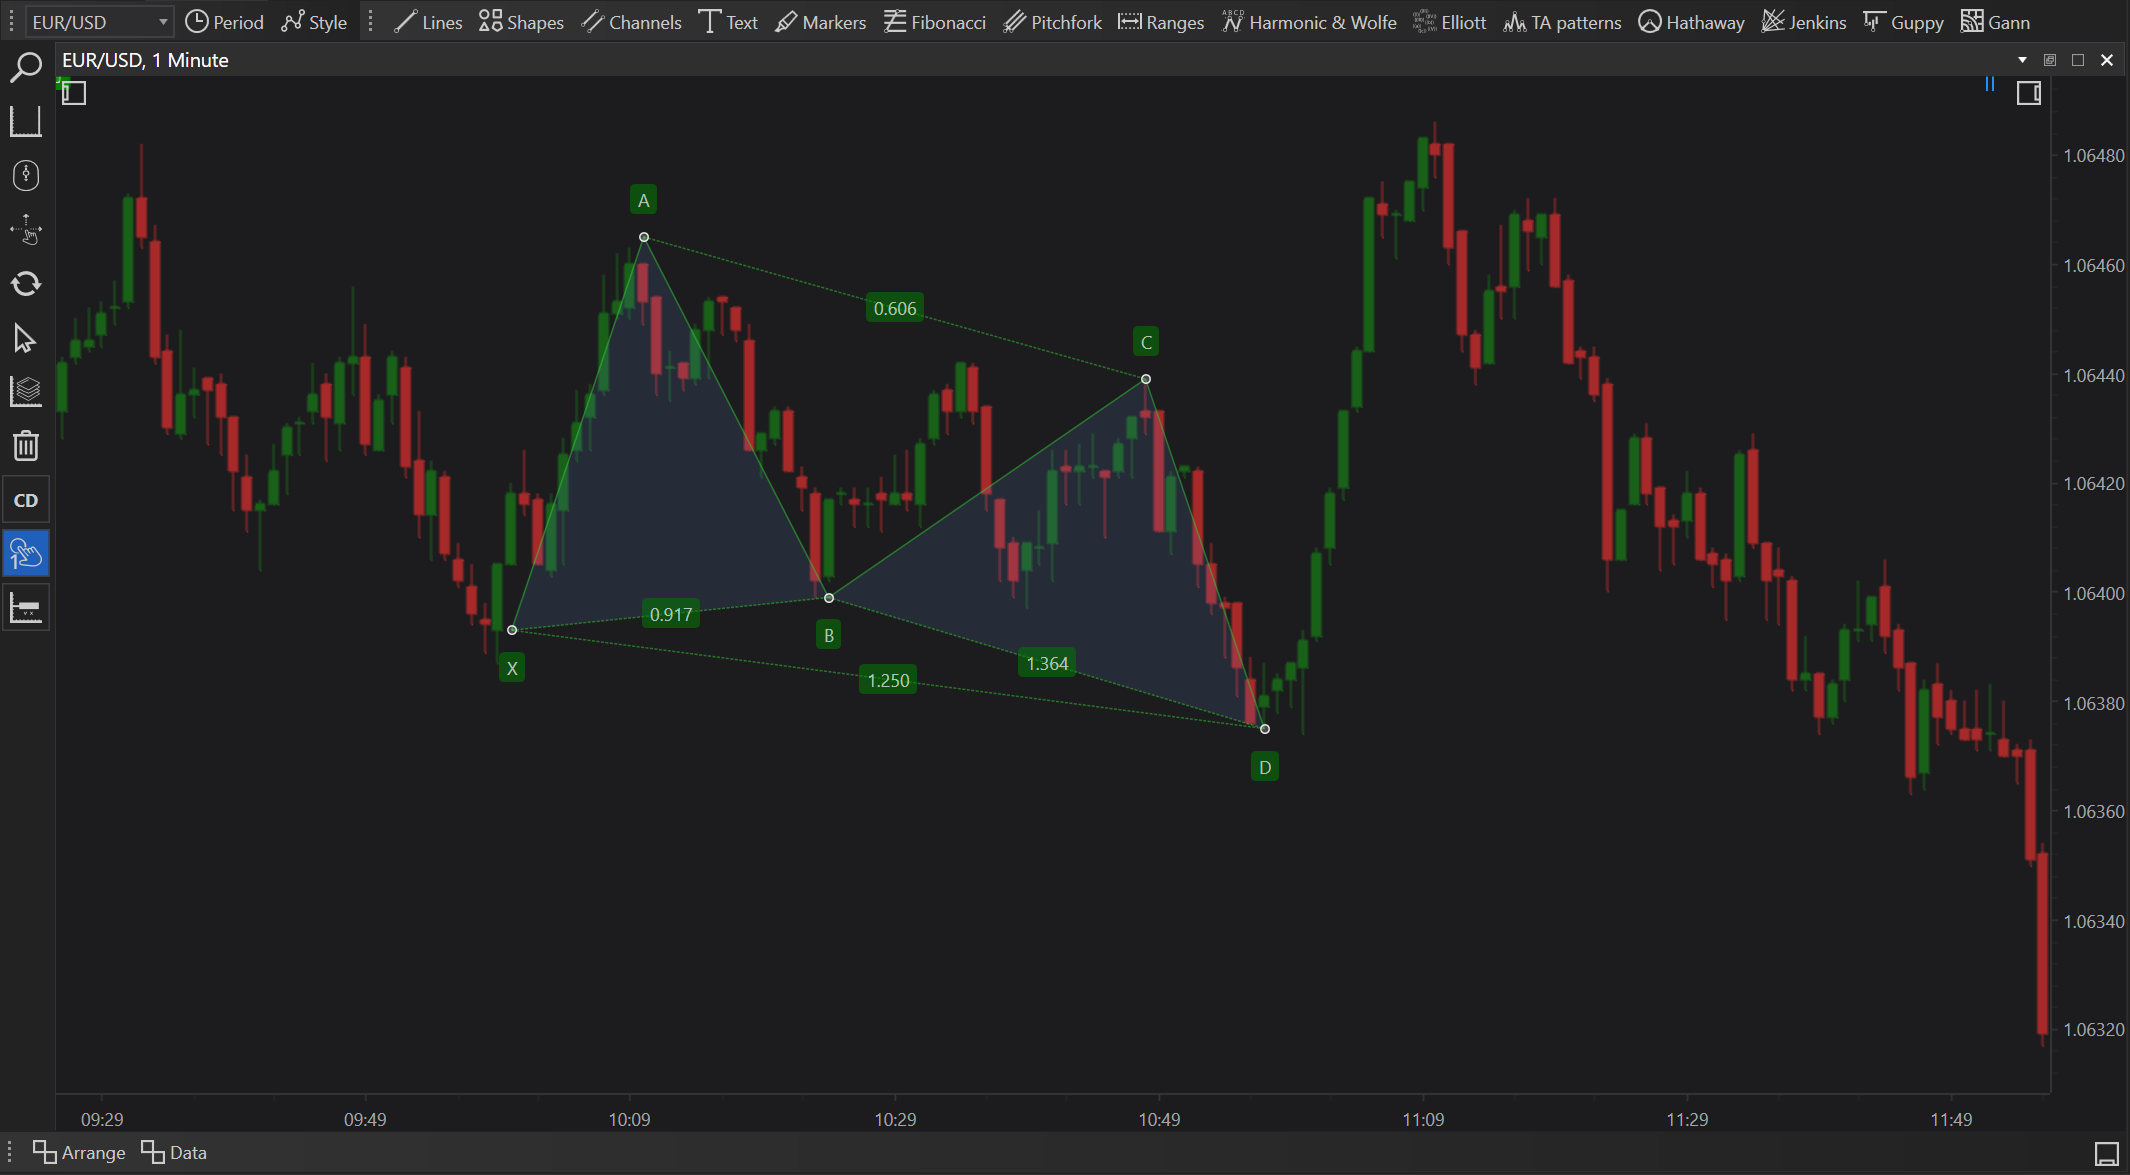The height and width of the screenshot is (1175, 2130).
Task: Toggle the horizontal bar chart button under hand
Action: coord(25,608)
